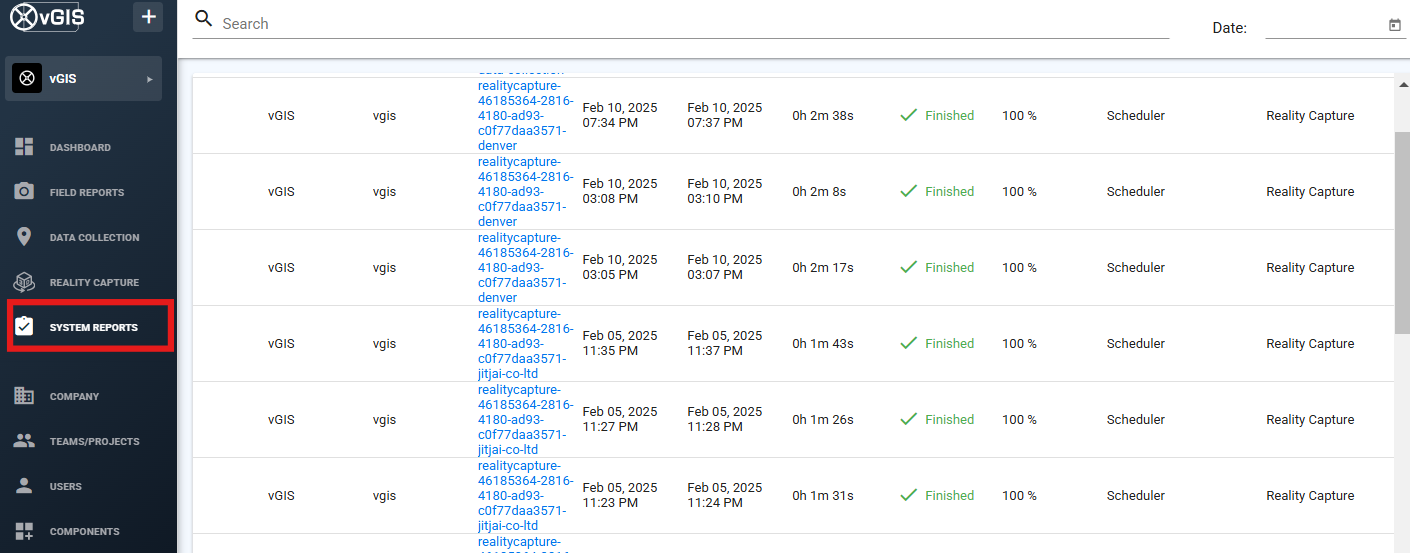This screenshot has height=553, width=1410.
Task: Click the Data Collection pin icon
Action: click(x=25, y=237)
